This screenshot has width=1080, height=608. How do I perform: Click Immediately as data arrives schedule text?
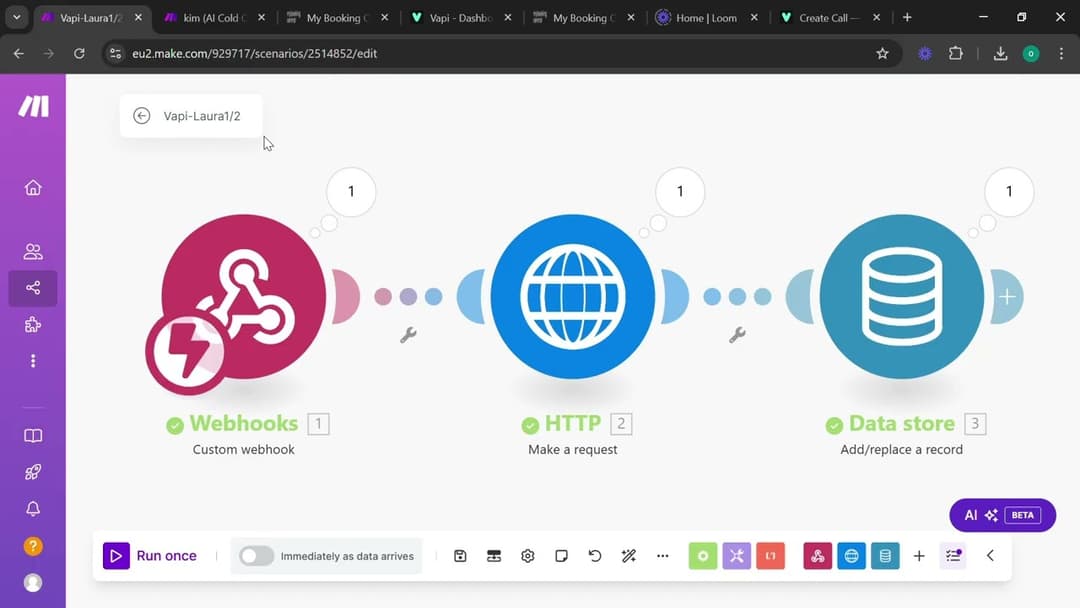347,556
